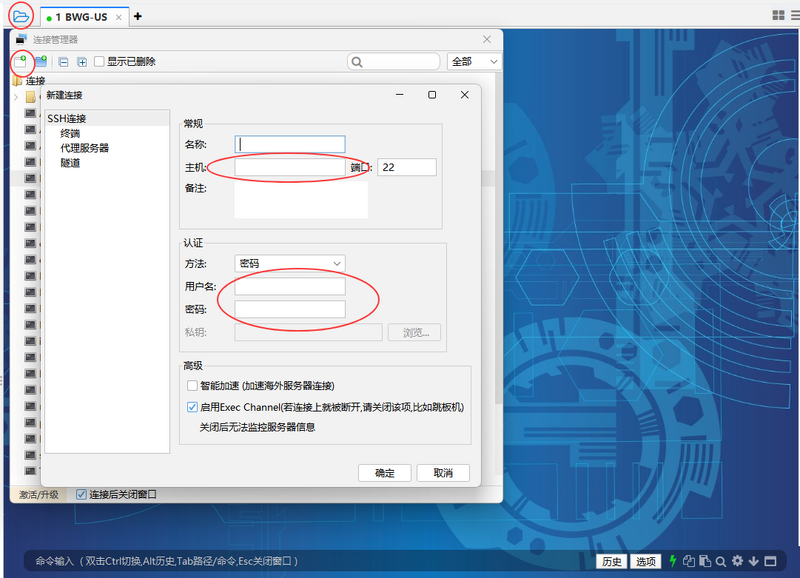Confirm the new connection with 确定

coord(384,474)
